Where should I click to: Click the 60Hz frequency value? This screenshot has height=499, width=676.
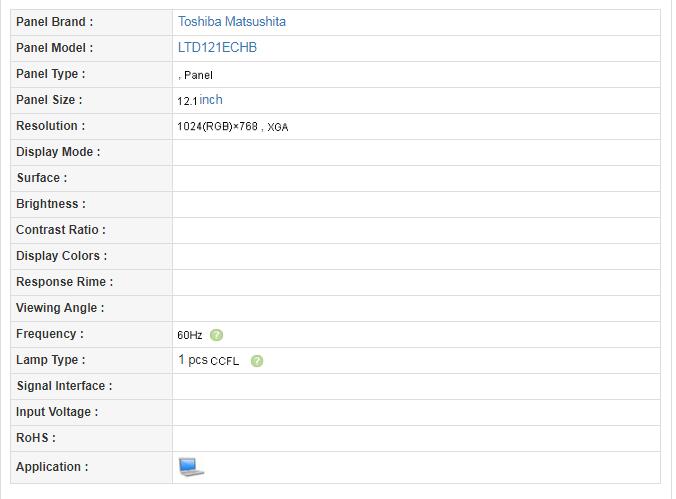[190, 335]
